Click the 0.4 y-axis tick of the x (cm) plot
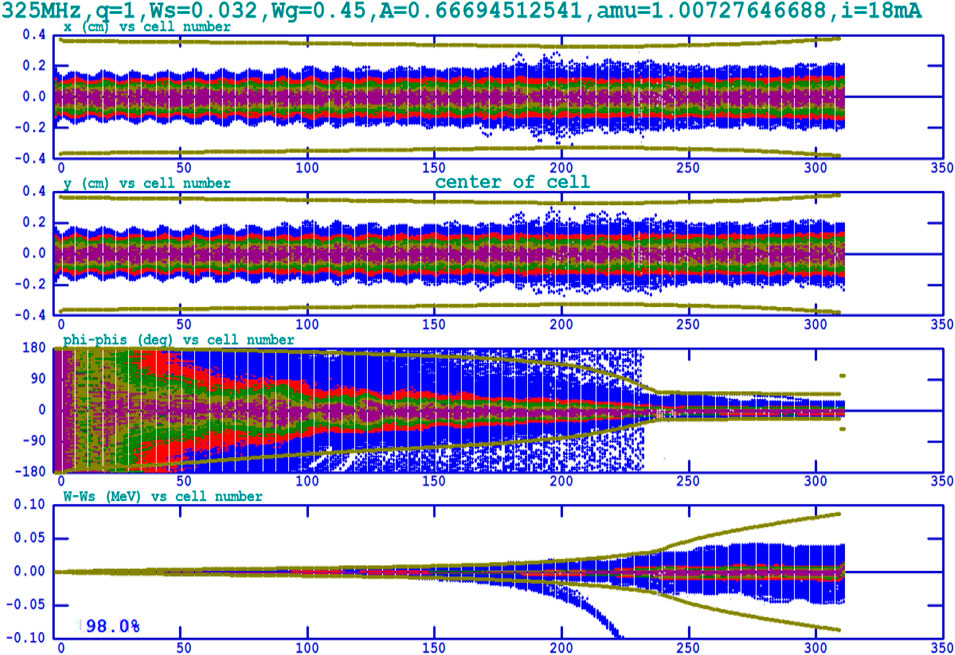This screenshot has width=955, height=655. pyautogui.click(x=34, y=35)
